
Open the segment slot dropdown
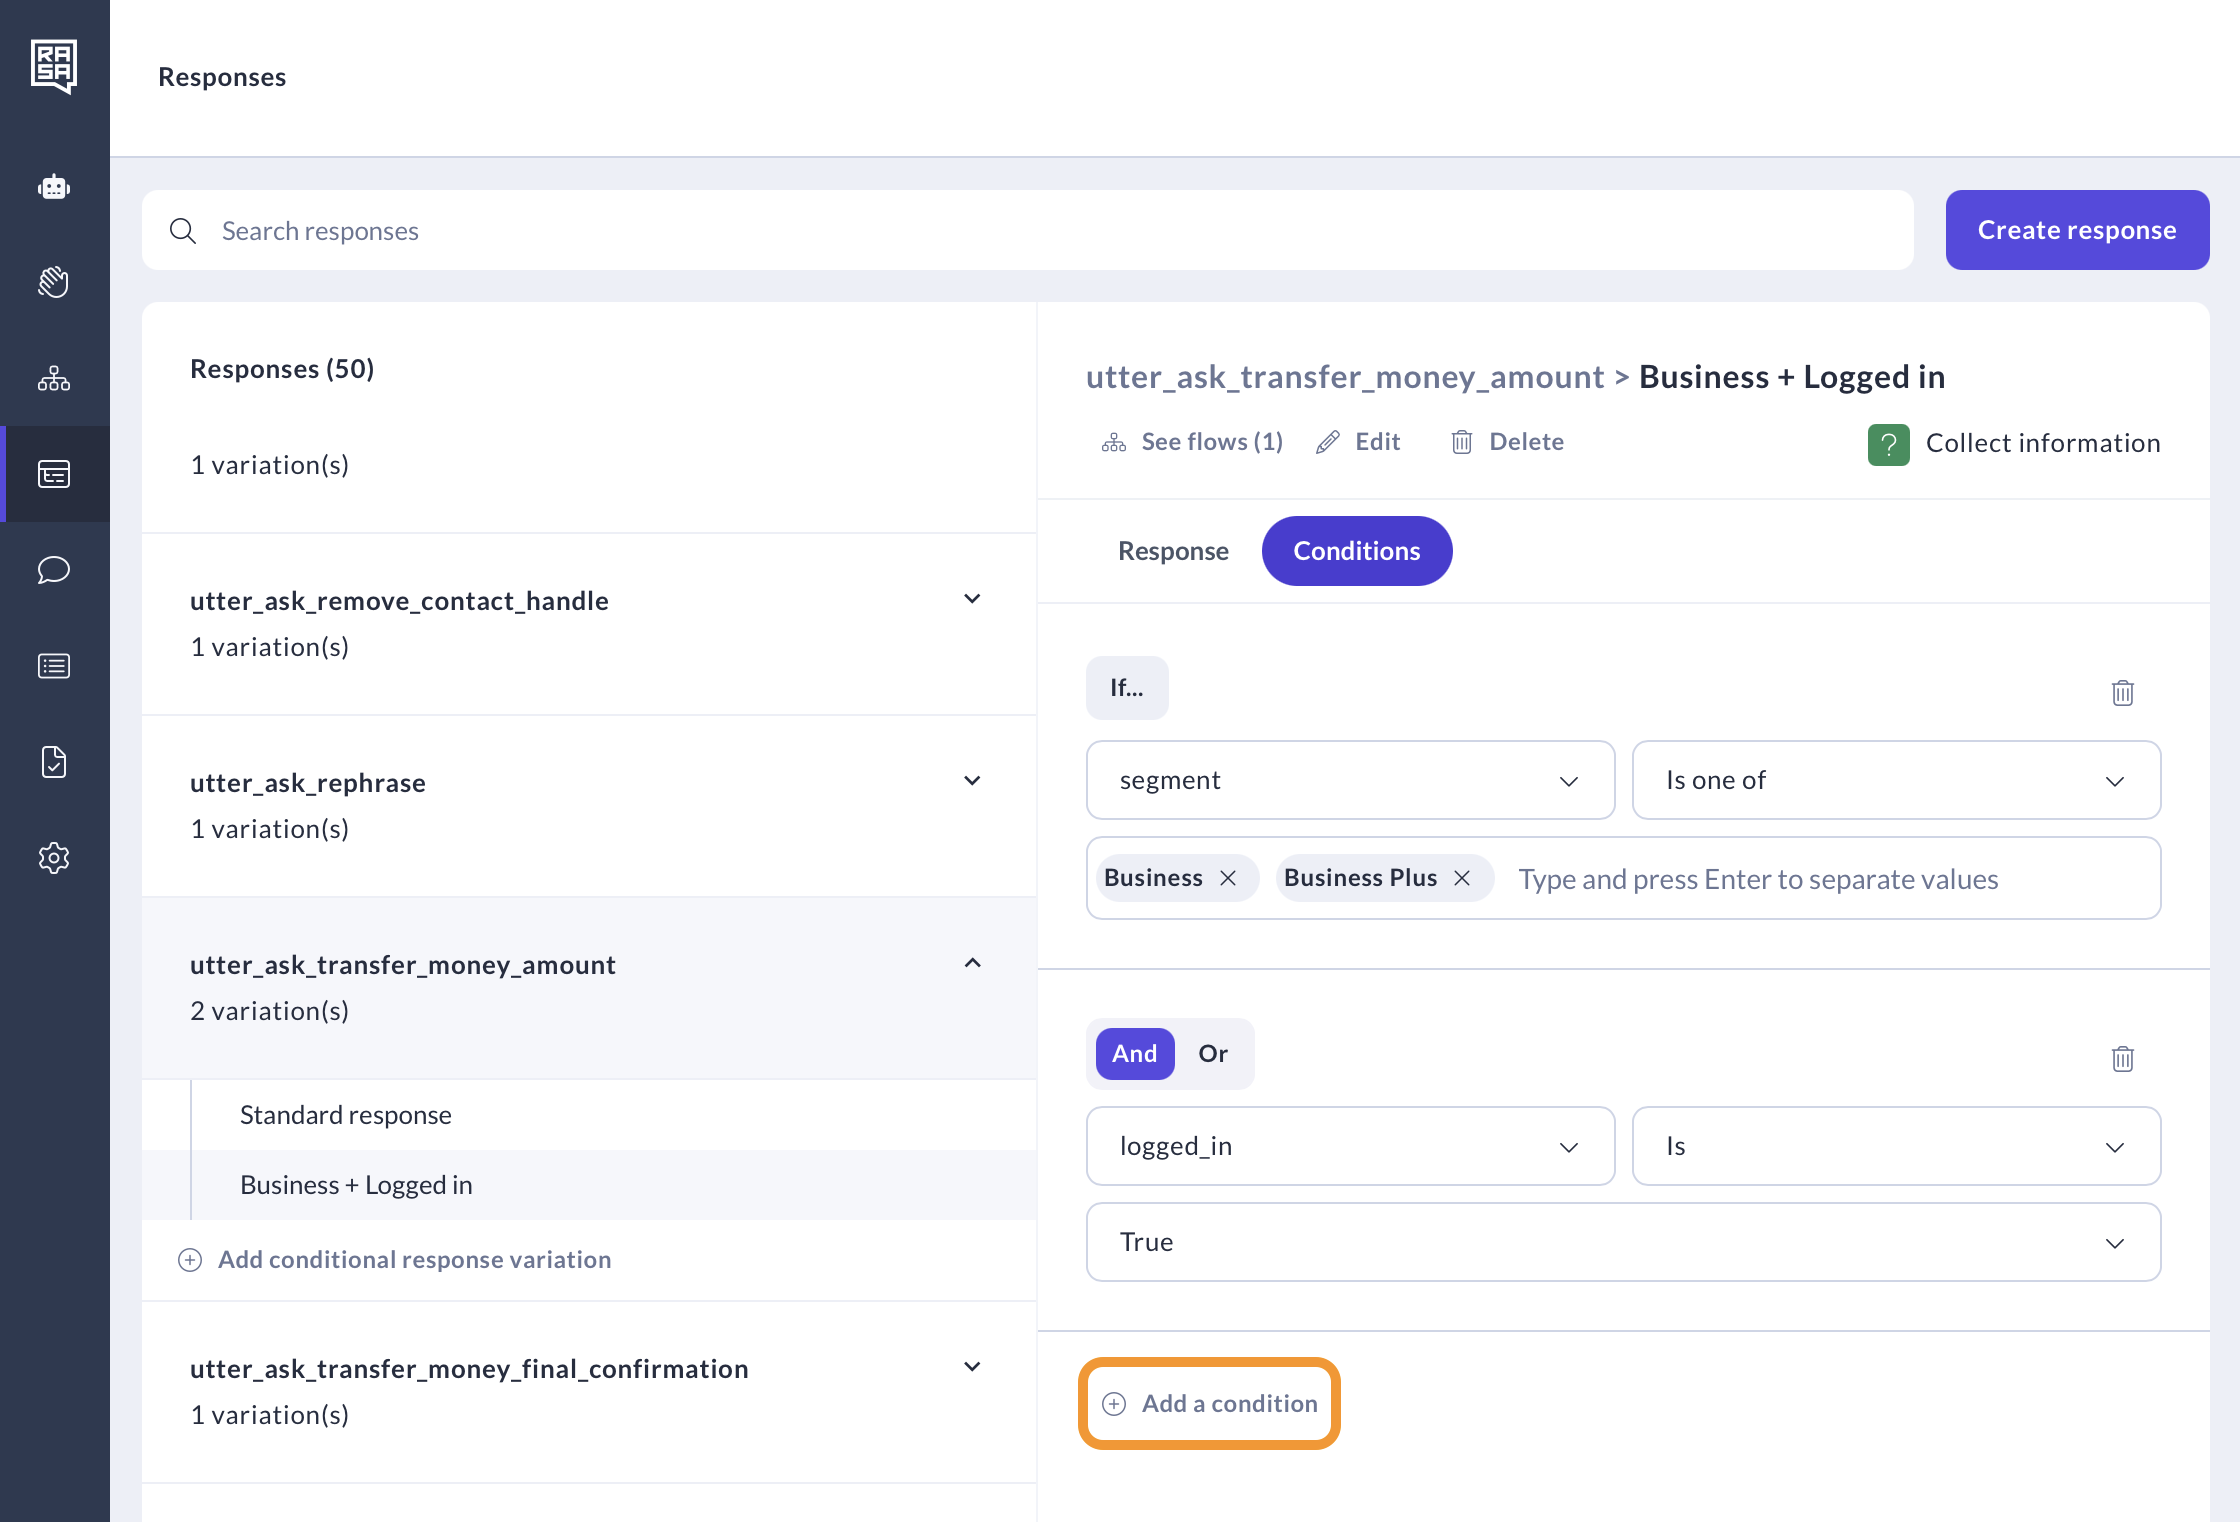pos(1349,780)
